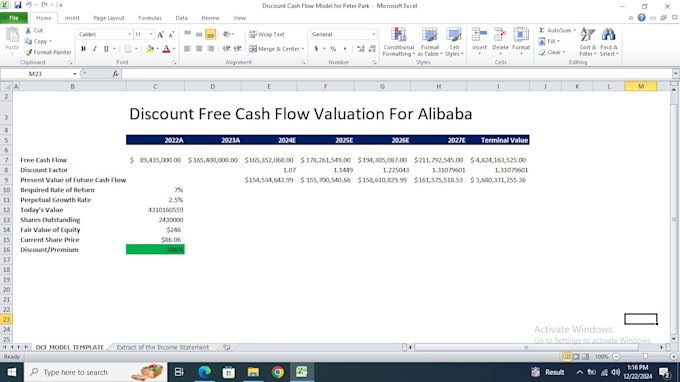Apply Accounting dollar number format
The width and height of the screenshot is (680, 382).
tap(316, 49)
